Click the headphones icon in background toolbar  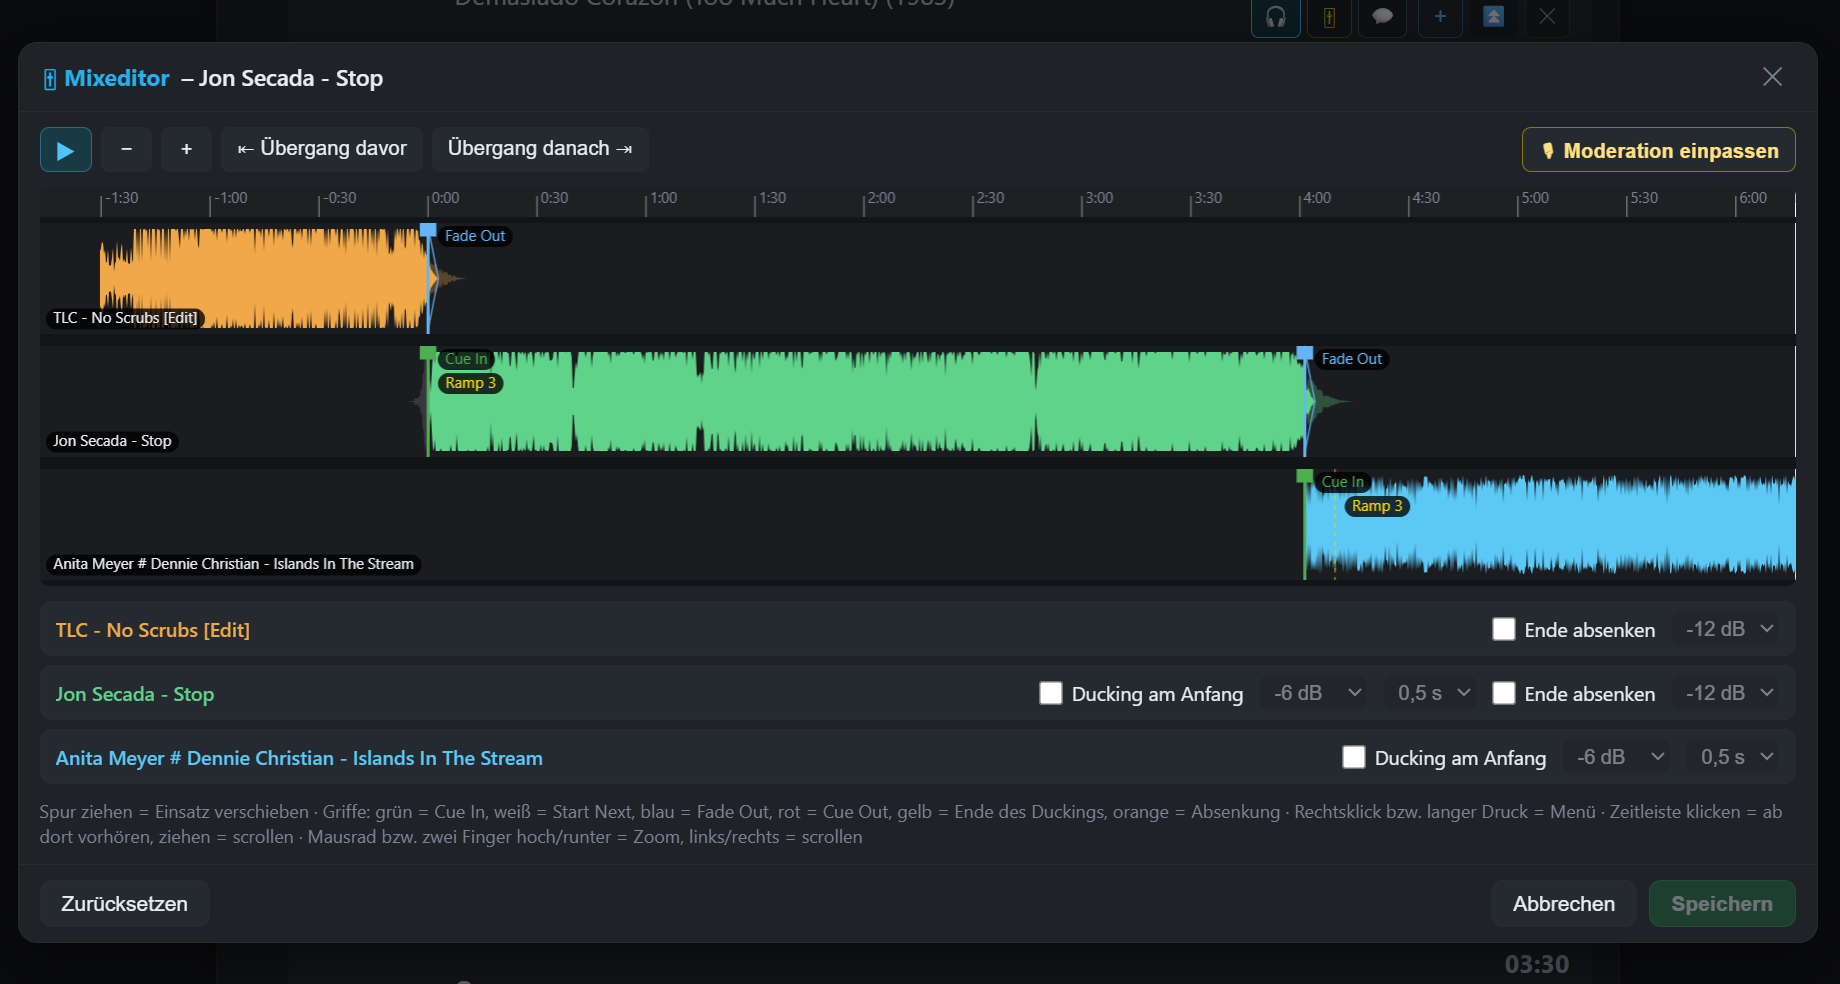(1276, 17)
